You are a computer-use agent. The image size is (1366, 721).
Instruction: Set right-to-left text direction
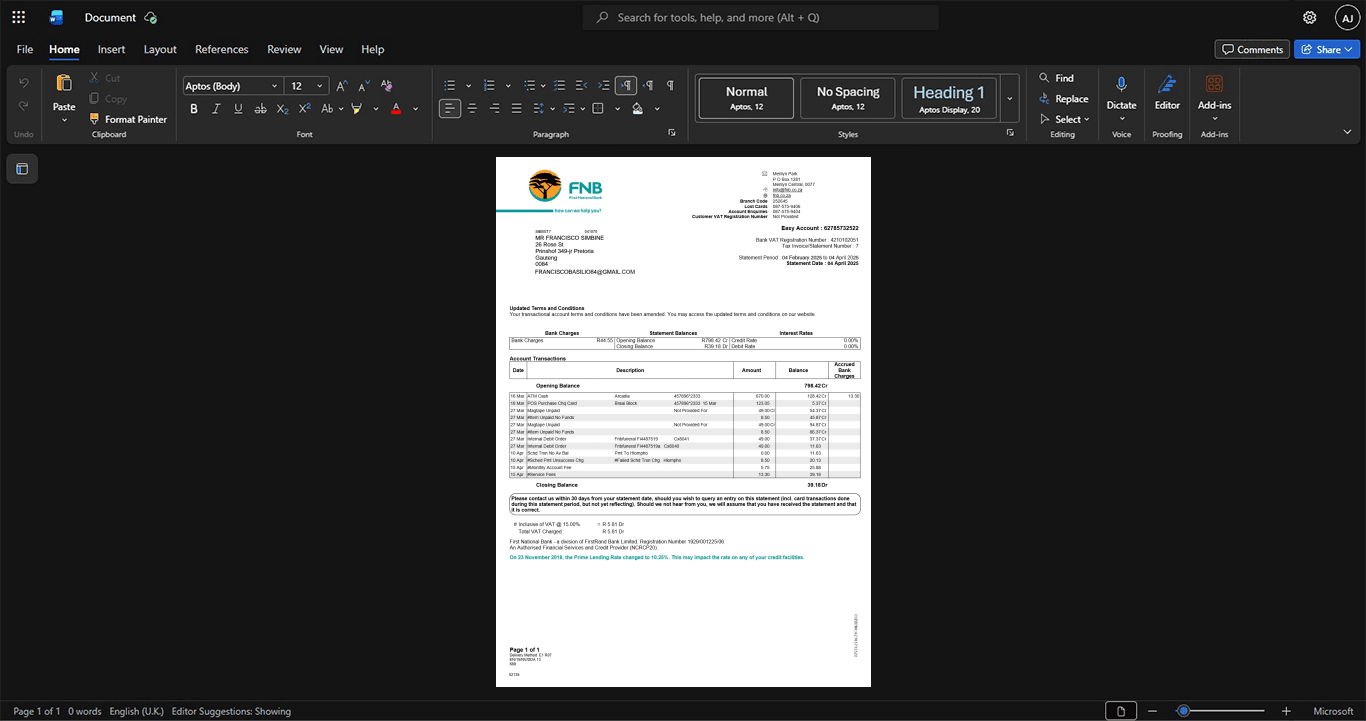(x=648, y=86)
